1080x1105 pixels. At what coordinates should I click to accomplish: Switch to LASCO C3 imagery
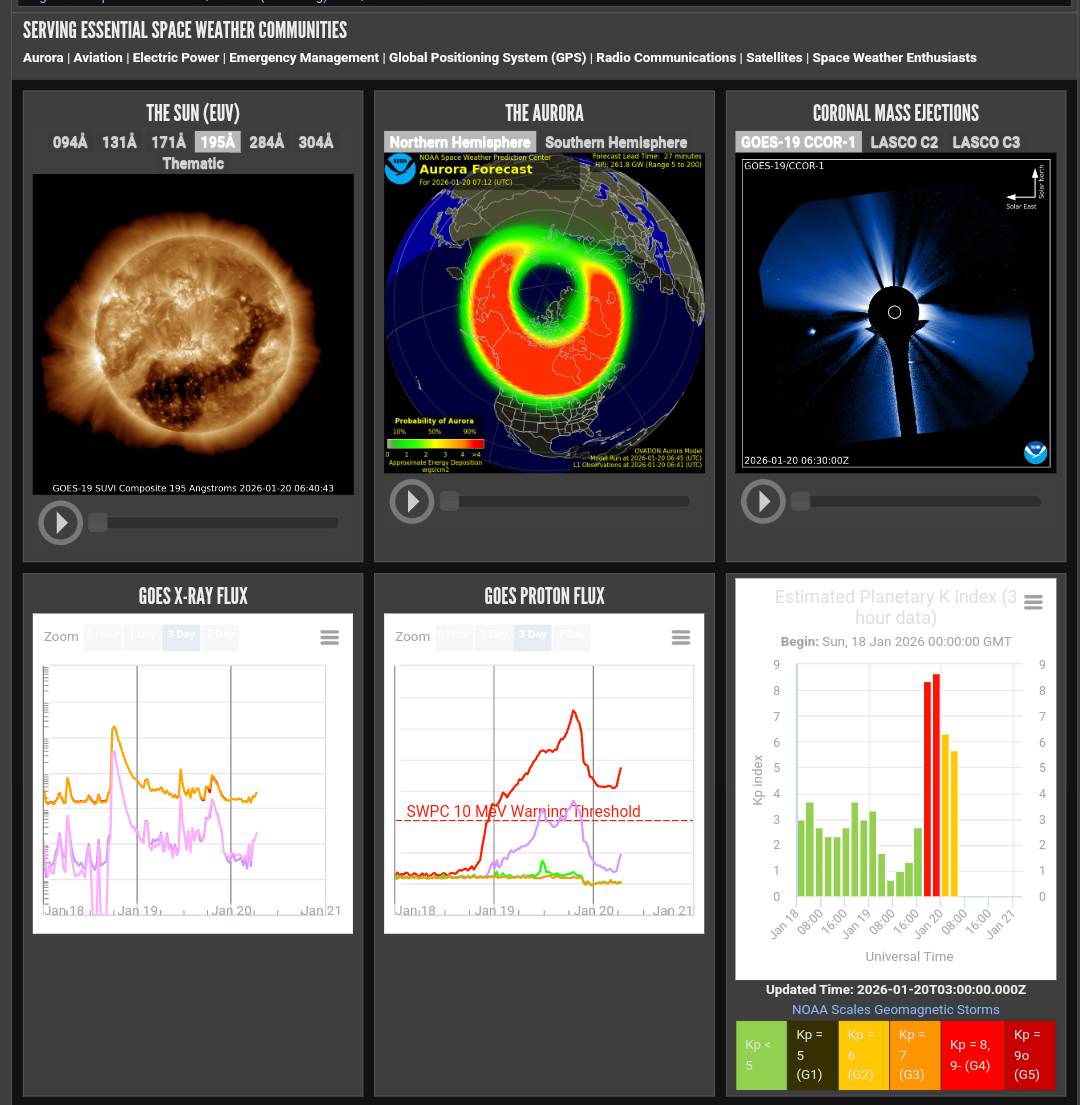(x=986, y=142)
